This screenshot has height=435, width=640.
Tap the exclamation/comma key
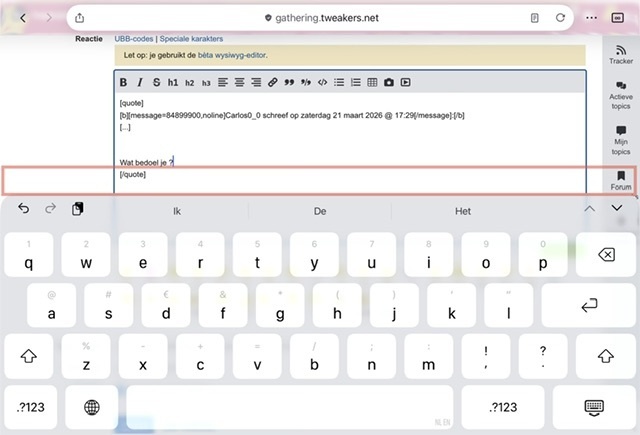(486, 356)
